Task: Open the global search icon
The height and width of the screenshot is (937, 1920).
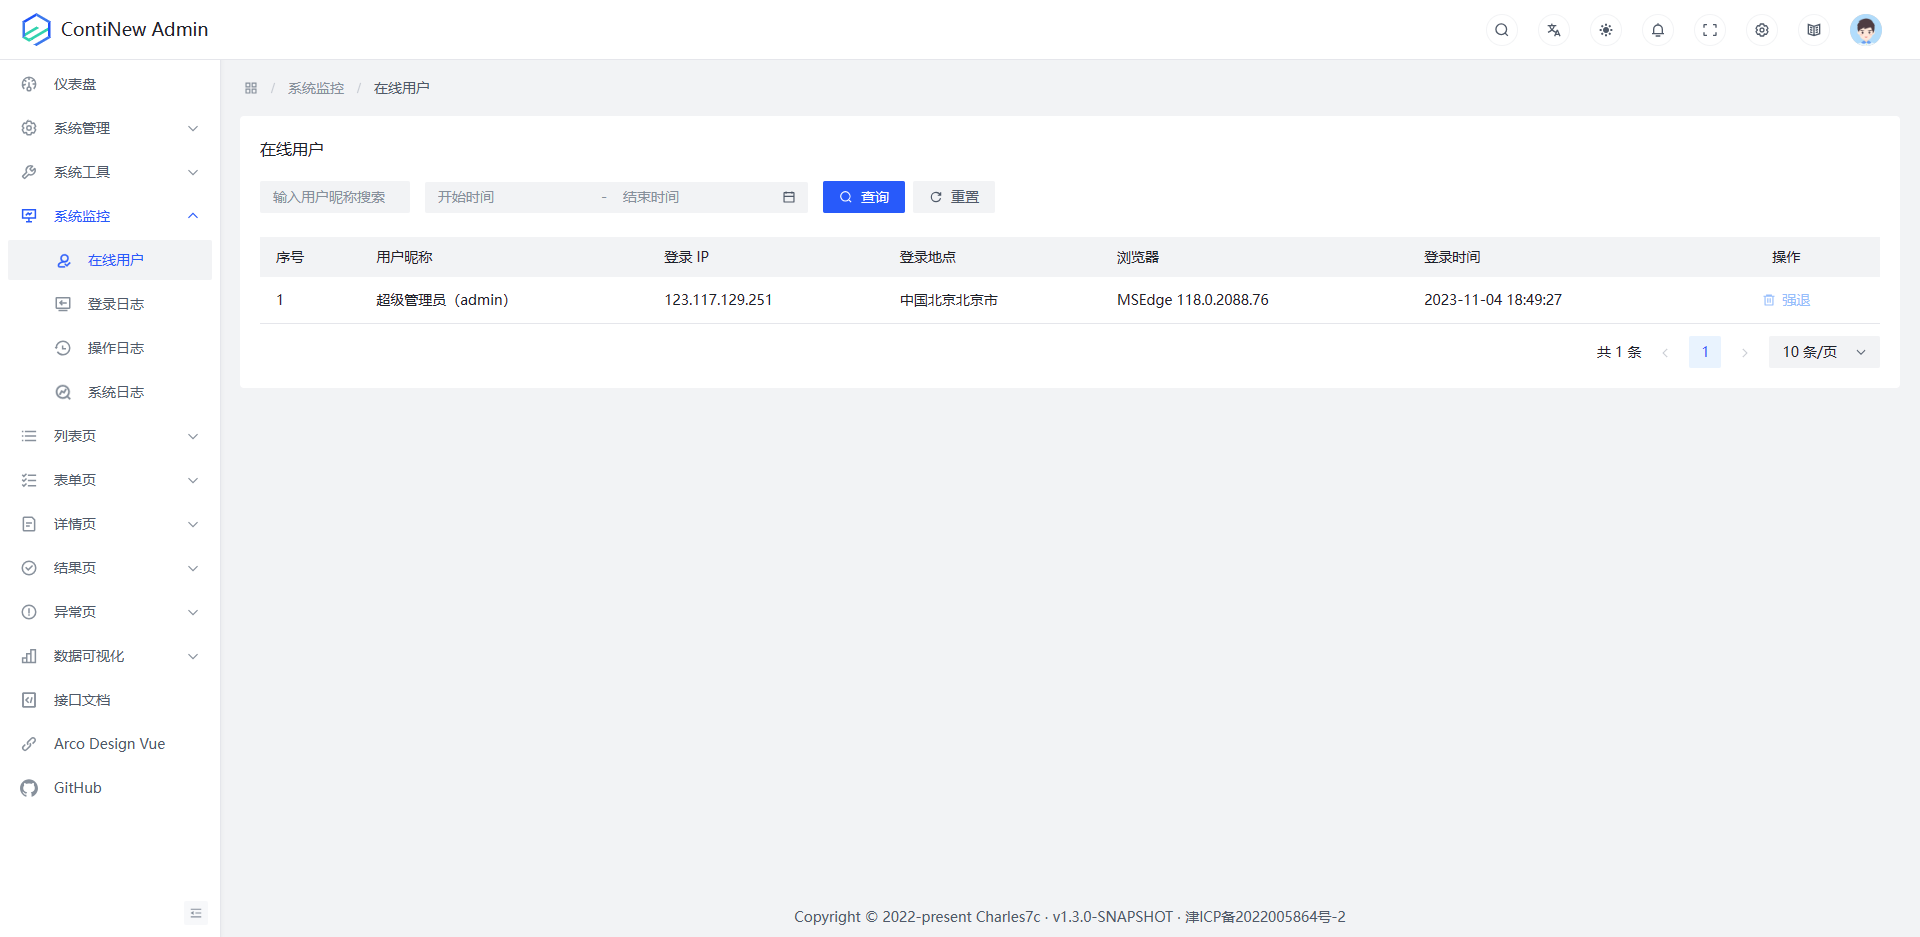Action: tap(1501, 29)
